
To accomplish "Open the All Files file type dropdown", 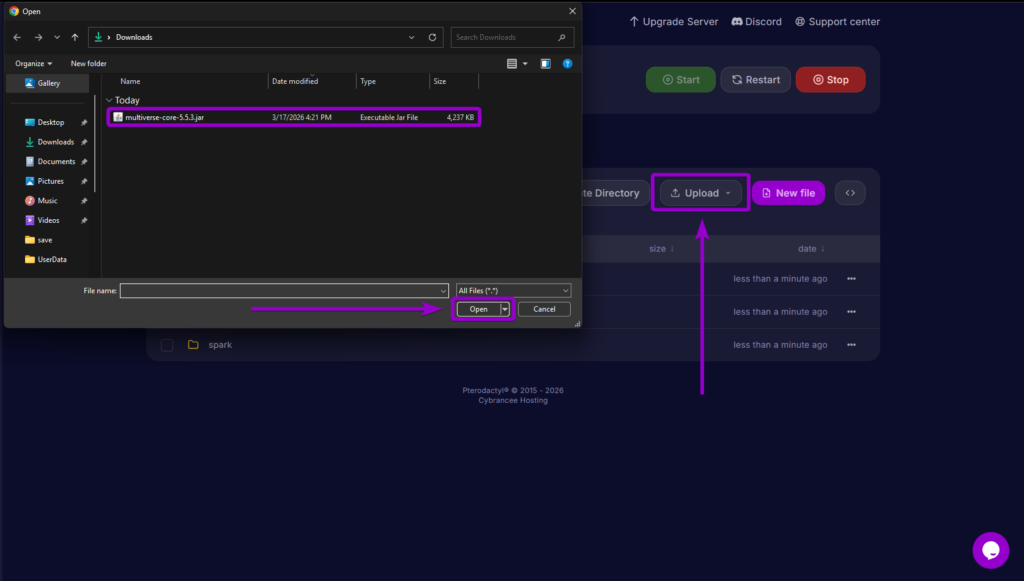I will (513, 290).
